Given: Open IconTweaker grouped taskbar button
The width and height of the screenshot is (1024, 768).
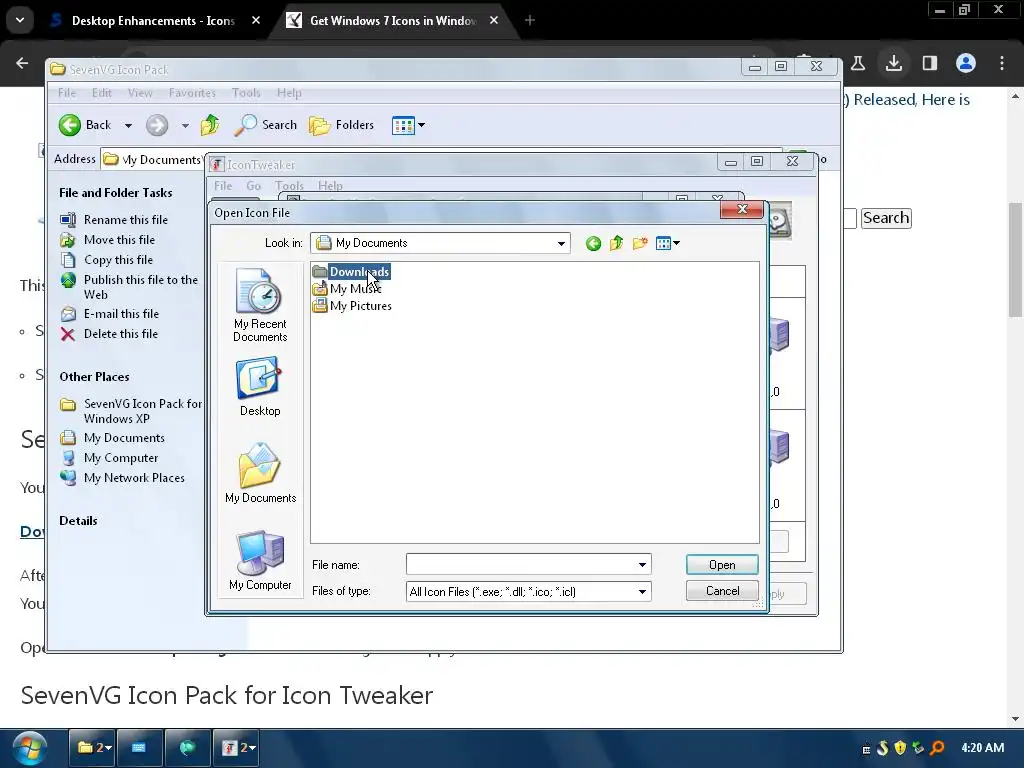Looking at the screenshot, I should click(x=237, y=747).
